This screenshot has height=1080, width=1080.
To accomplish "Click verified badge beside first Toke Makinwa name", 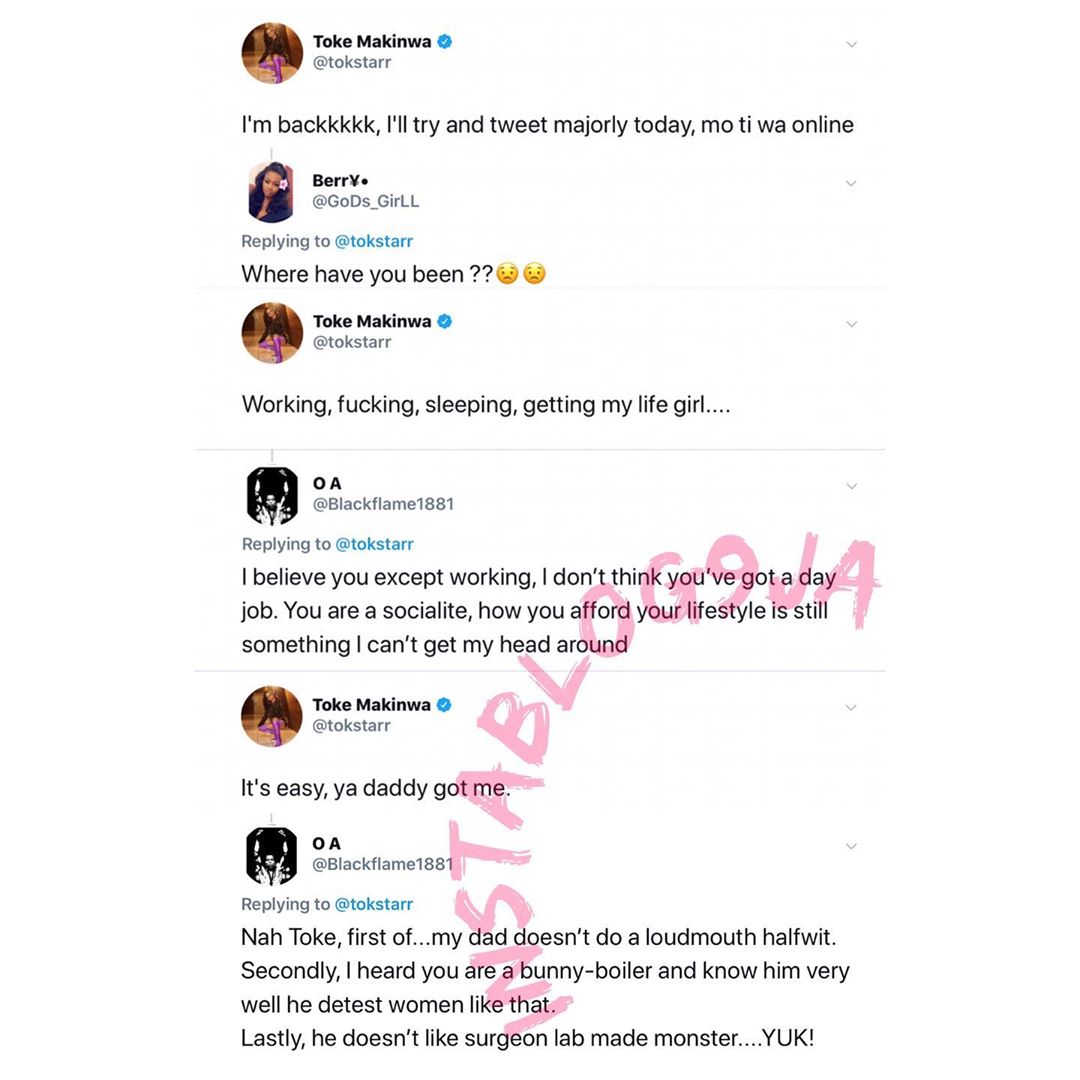I will (445, 41).
